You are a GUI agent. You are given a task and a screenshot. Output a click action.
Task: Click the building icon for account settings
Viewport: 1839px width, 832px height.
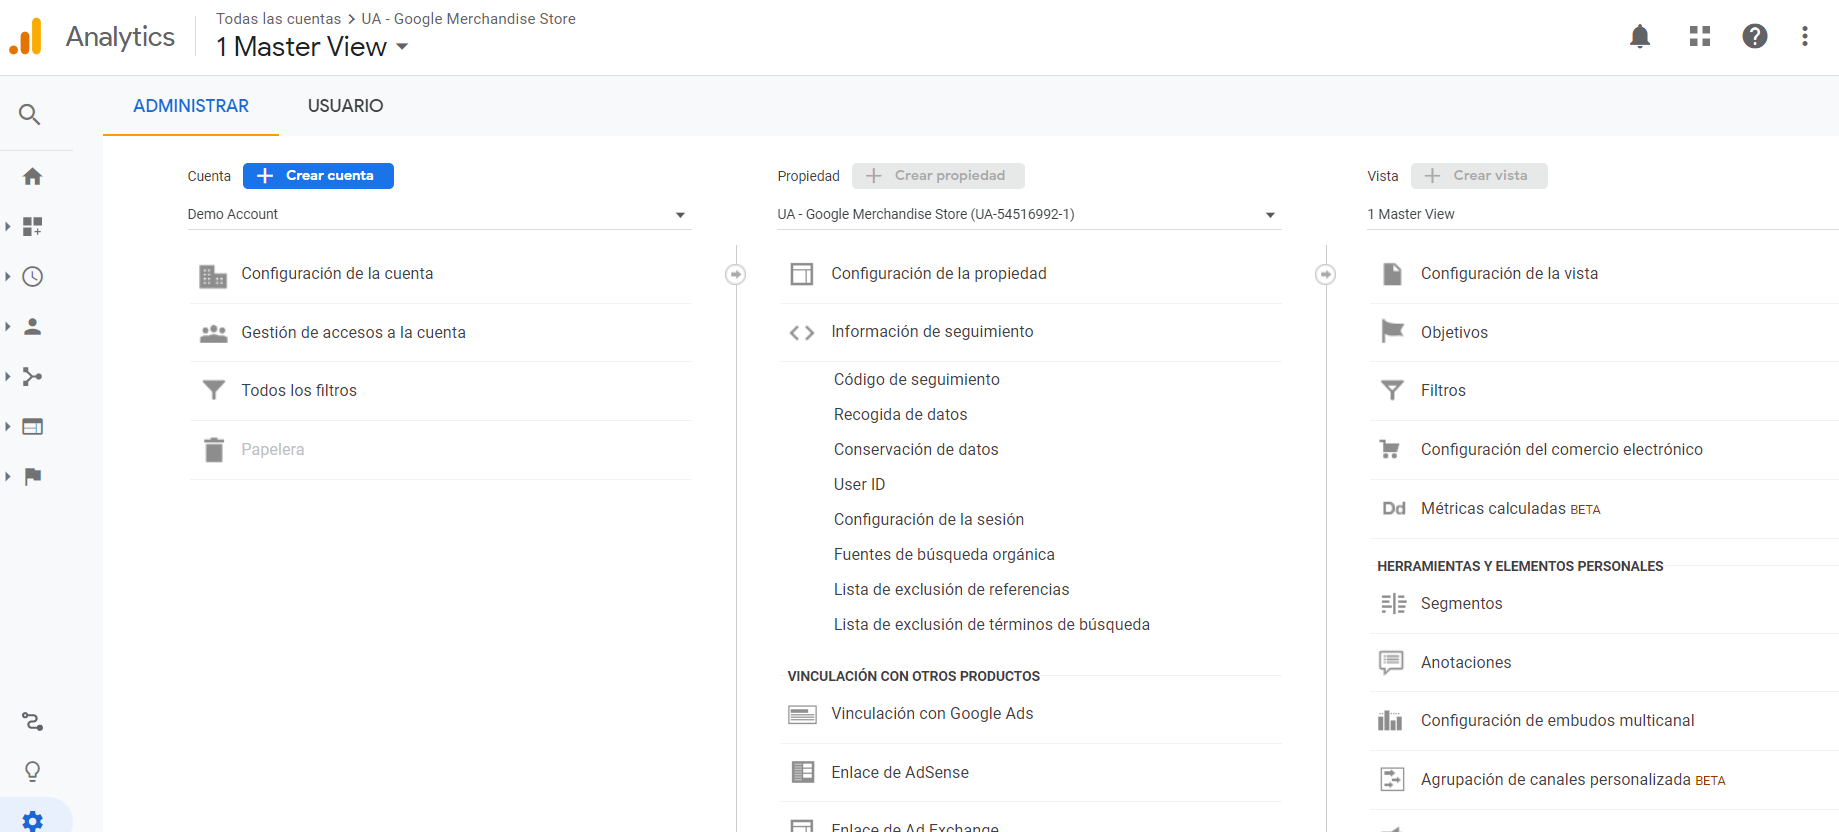pyautogui.click(x=213, y=275)
